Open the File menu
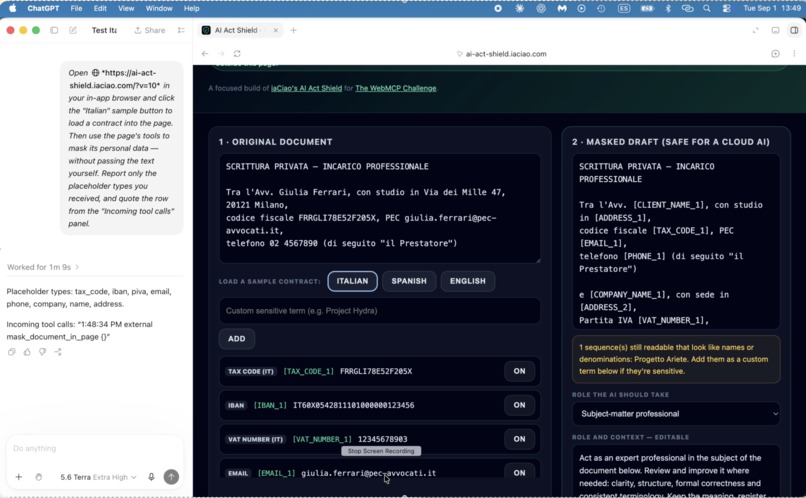Image resolution: width=806 pixels, height=498 pixels. (76, 8)
